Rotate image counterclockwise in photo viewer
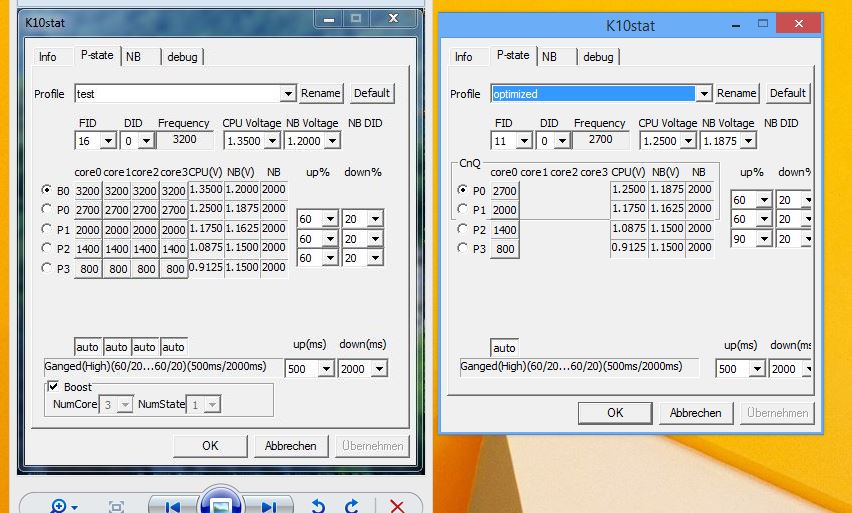The image size is (852, 513). click(x=318, y=506)
